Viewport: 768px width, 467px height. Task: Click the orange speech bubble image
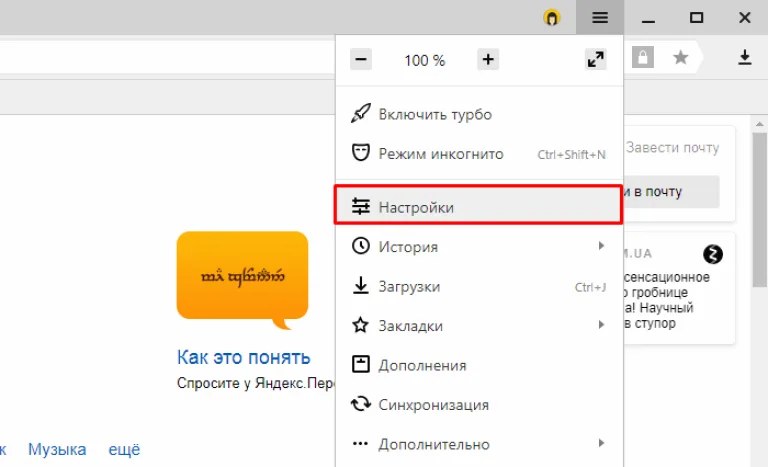[x=242, y=280]
